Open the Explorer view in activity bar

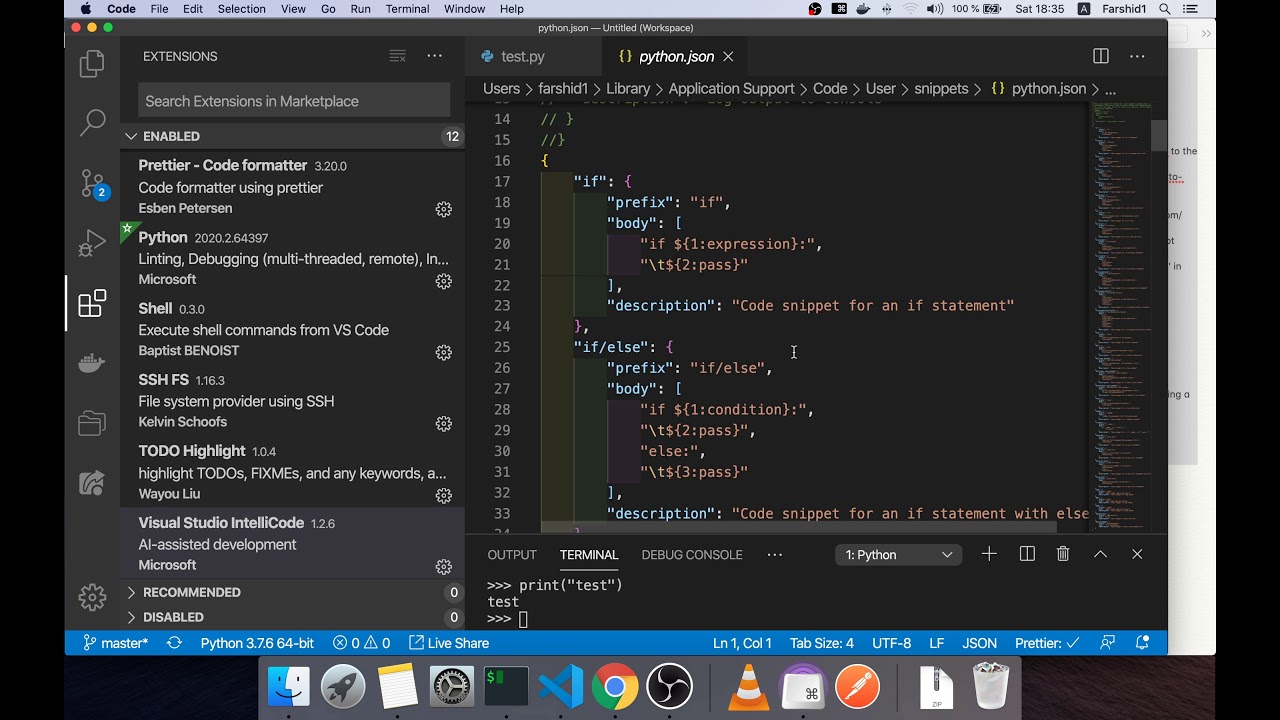92,64
